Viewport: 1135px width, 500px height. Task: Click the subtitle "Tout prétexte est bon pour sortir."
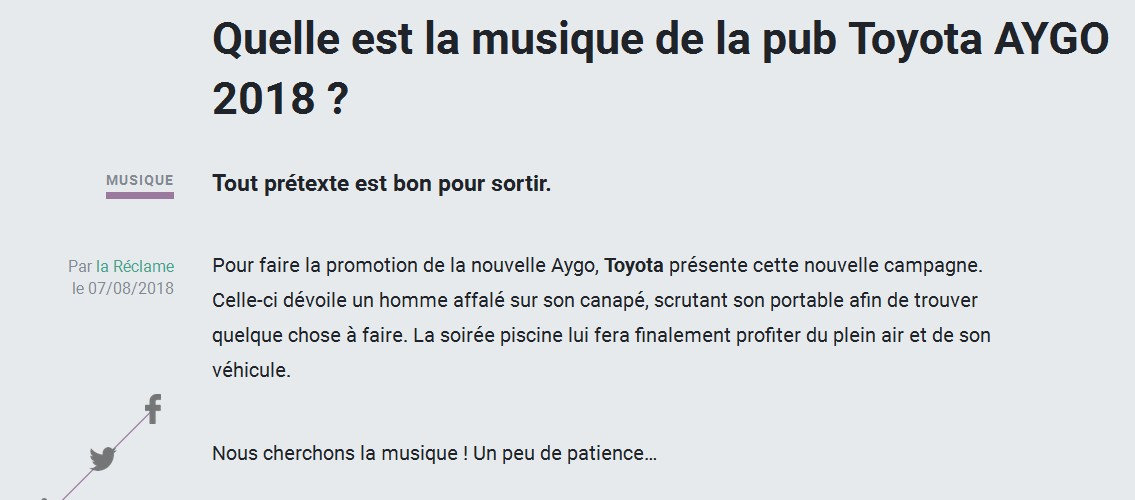(x=381, y=185)
